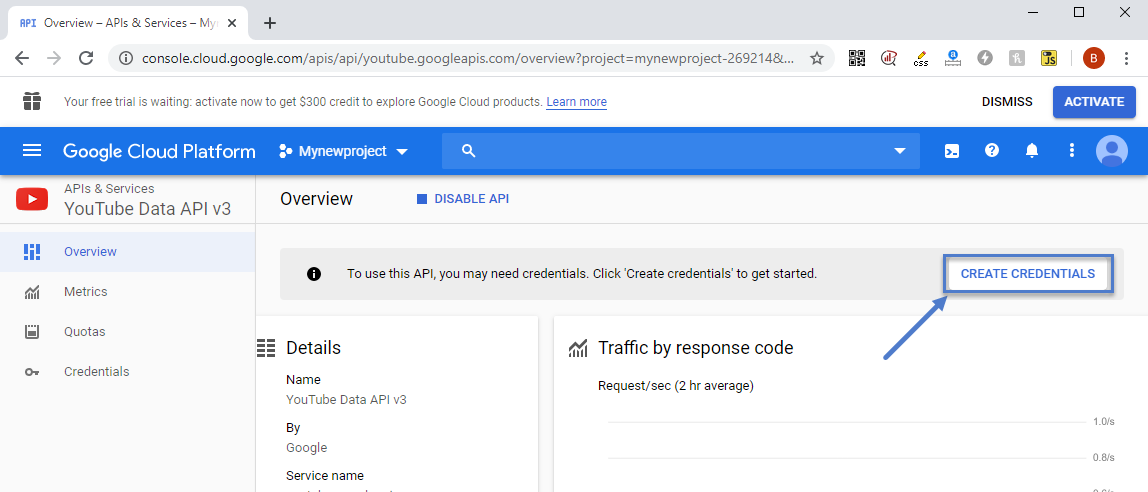
Task: Open the notifications bell
Action: (1032, 151)
